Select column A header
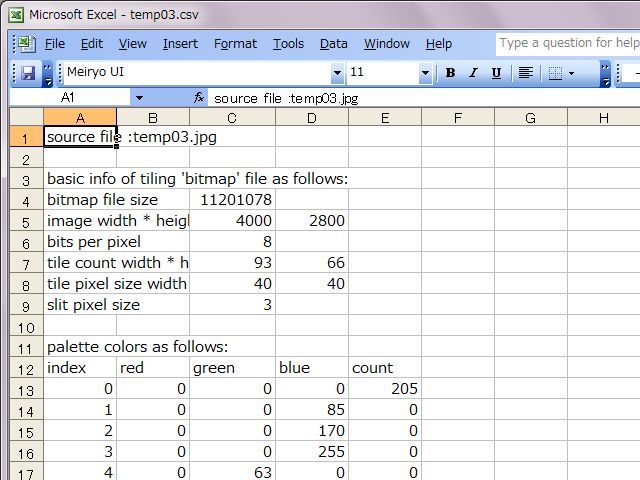The height and width of the screenshot is (480, 640). (80, 118)
